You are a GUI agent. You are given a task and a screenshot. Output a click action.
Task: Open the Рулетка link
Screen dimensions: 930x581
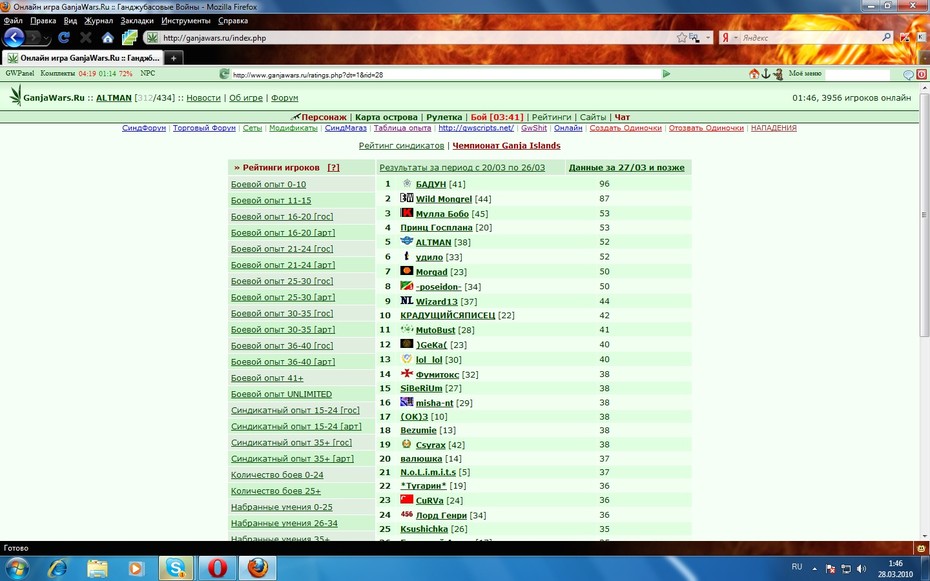(x=444, y=117)
